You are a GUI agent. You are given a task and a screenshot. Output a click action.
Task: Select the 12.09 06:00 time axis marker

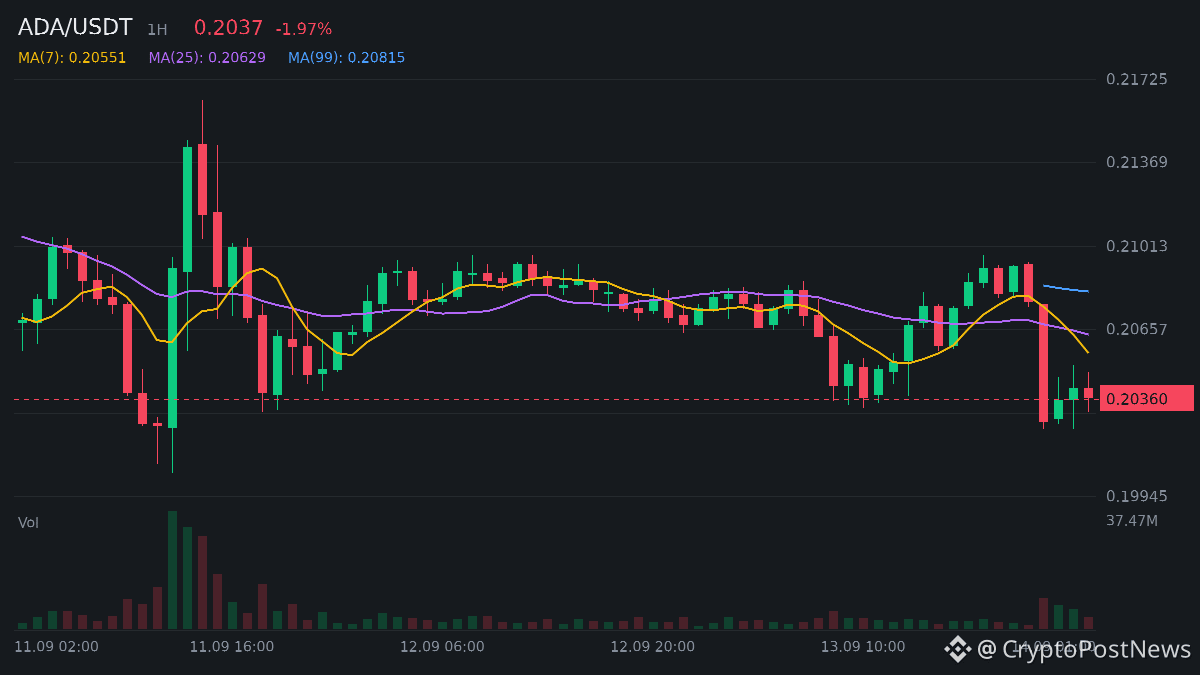coord(442,647)
